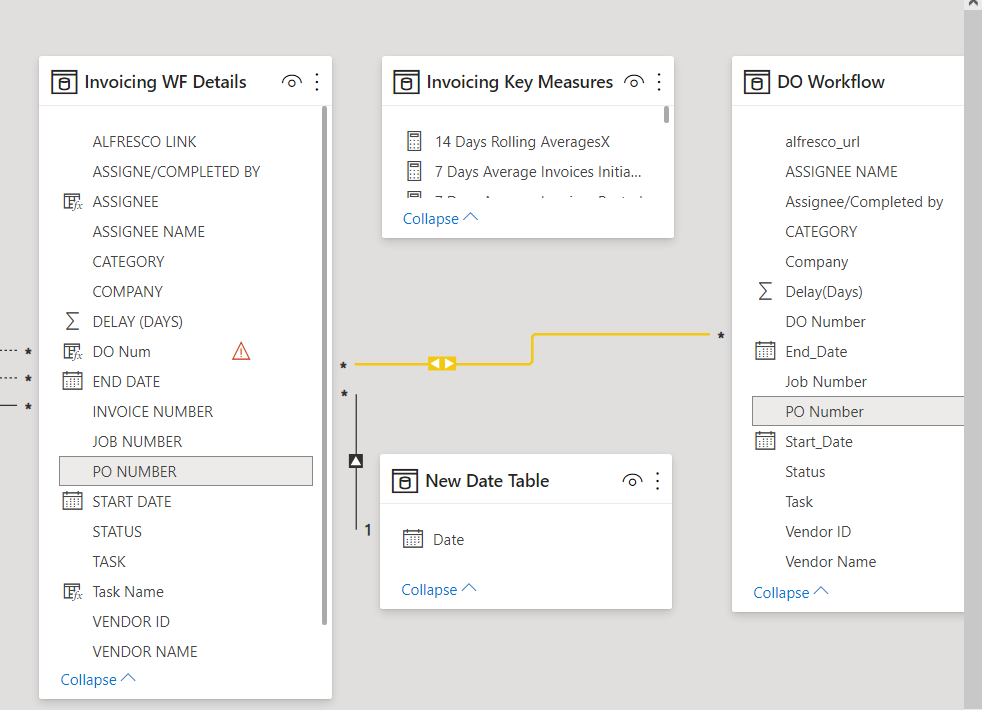
Task: Click the measure icon for 14 Days Rolling AveragesX
Action: click(x=414, y=141)
